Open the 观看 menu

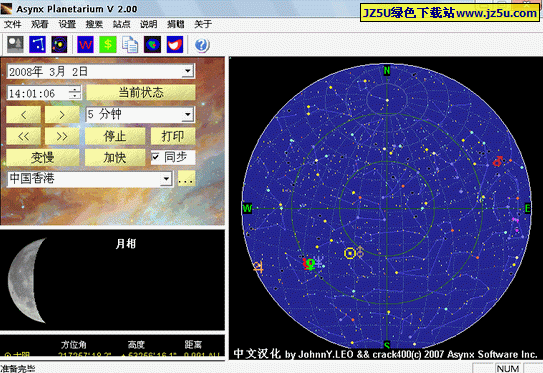click(40, 24)
